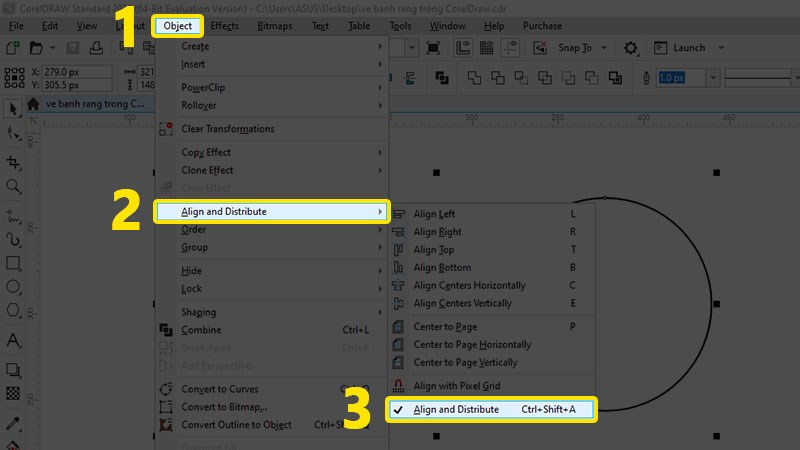Select the Eyedropper tool
This screenshot has height=450, width=800.
coord(13,423)
